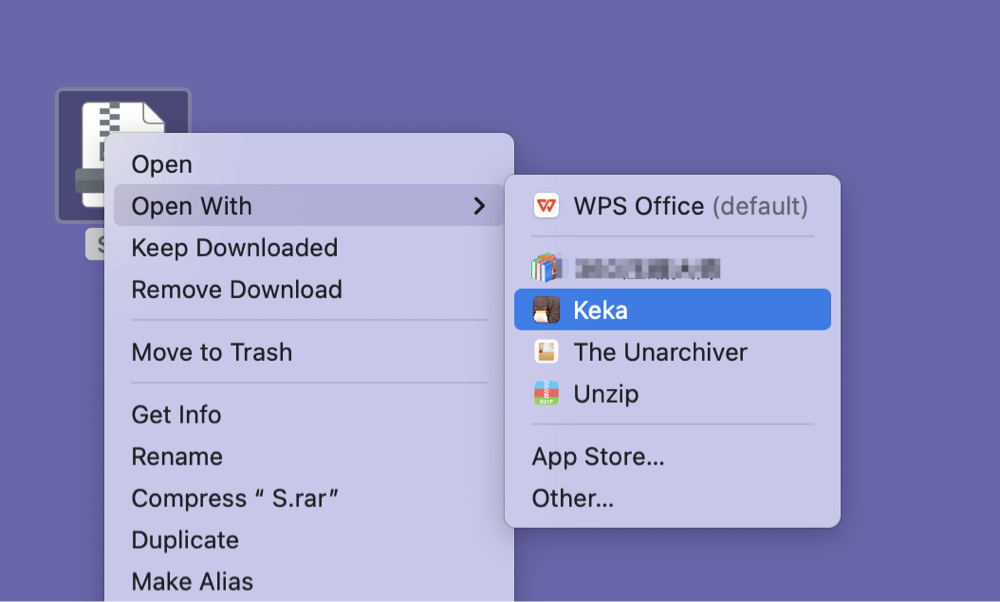Image resolution: width=1000 pixels, height=602 pixels.
Task: Click the Keka utility box icon
Action: 546,309
